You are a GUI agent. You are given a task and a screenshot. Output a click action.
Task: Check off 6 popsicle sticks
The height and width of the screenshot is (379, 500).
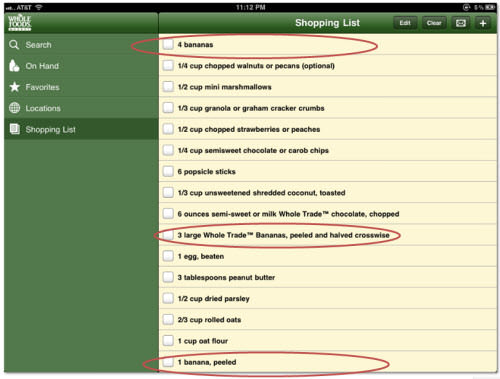(168, 171)
